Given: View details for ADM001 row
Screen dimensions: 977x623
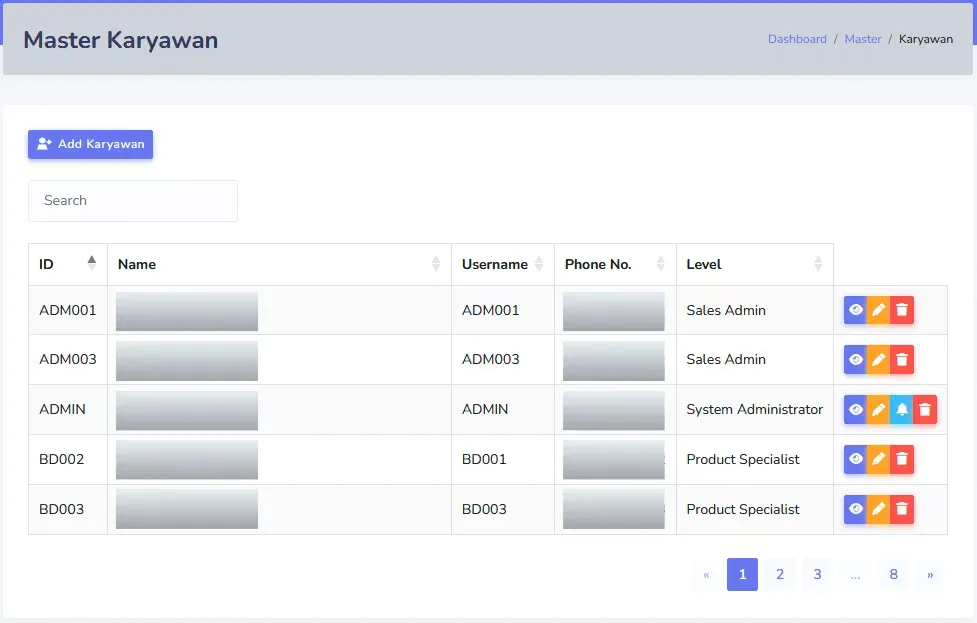Looking at the screenshot, I should pyautogui.click(x=855, y=310).
